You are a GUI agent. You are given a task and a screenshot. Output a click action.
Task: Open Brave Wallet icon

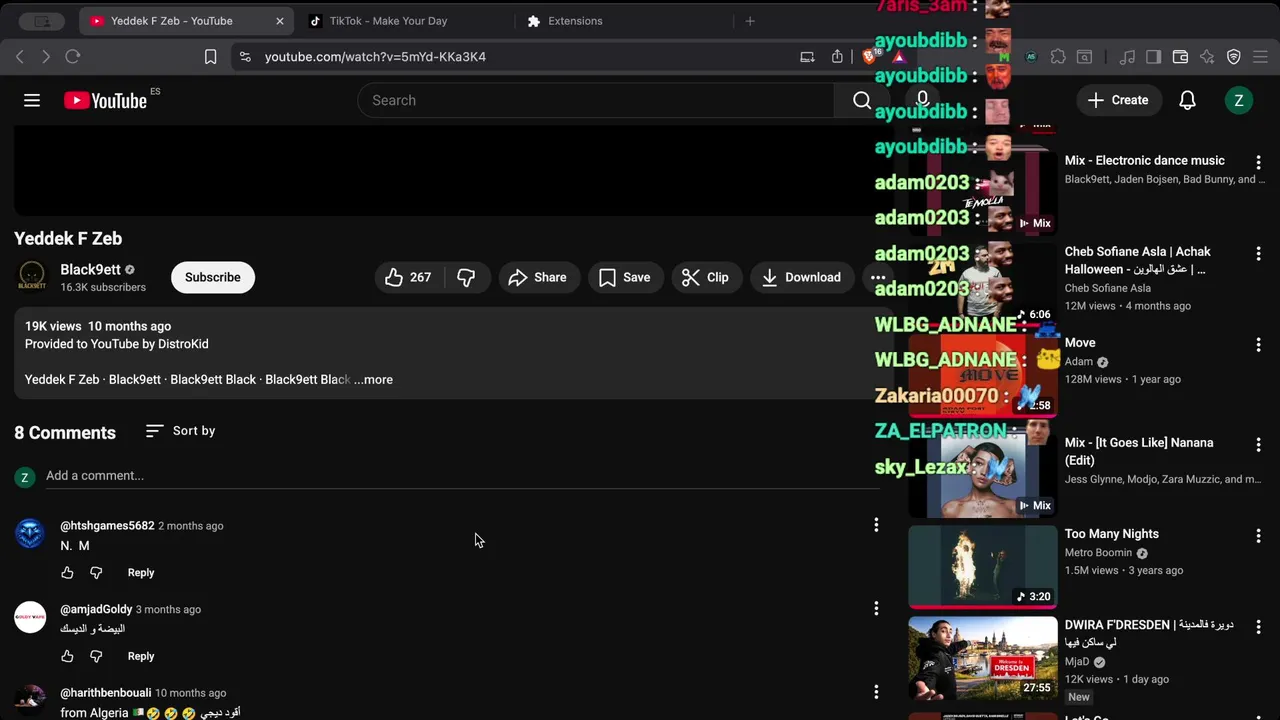[x=1180, y=57]
